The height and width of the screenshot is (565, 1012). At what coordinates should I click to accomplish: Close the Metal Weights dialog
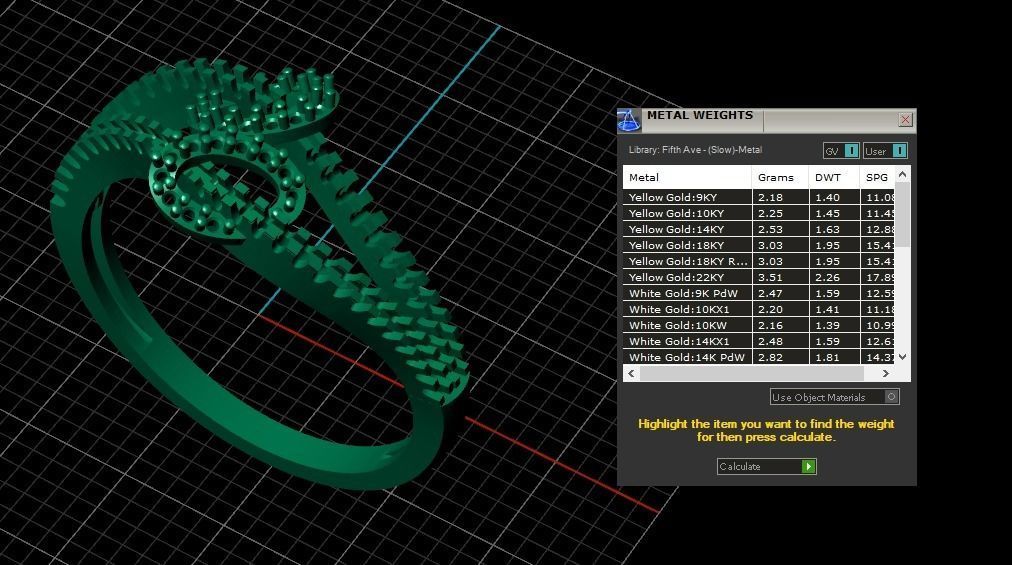[x=906, y=119]
